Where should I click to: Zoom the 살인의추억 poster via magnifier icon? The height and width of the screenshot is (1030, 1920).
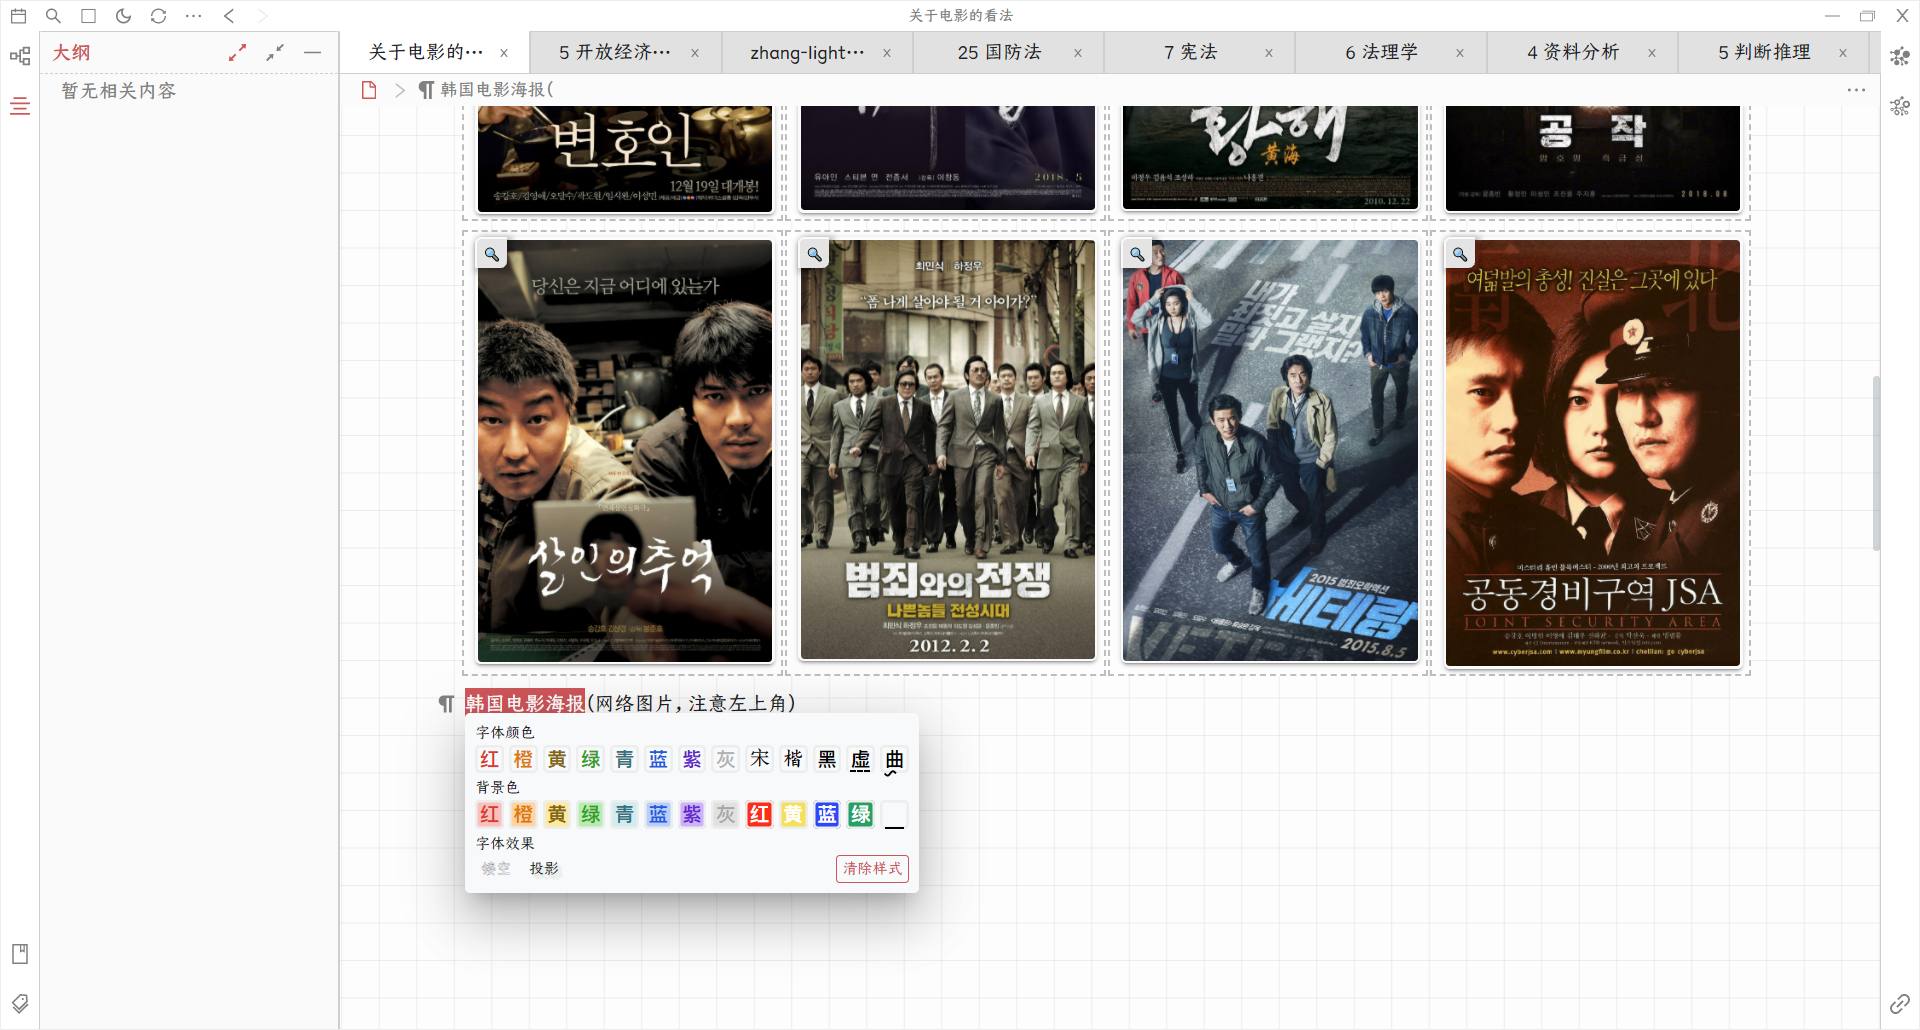tap(492, 254)
